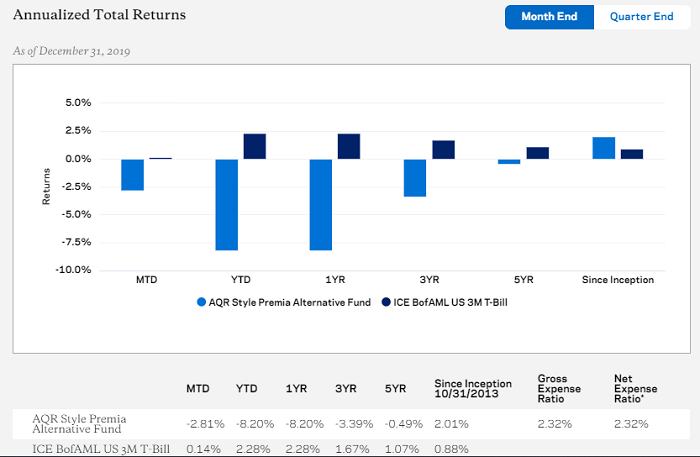Select the 3YR dark blue T-Bill bar

[443, 150]
